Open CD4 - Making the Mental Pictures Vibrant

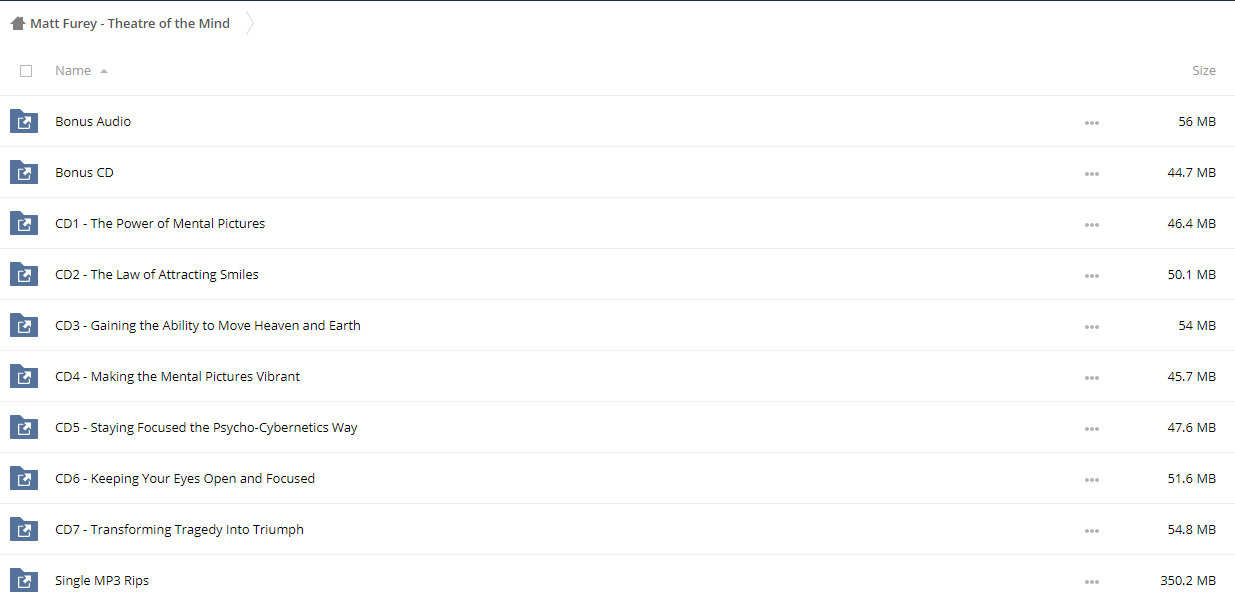178,376
